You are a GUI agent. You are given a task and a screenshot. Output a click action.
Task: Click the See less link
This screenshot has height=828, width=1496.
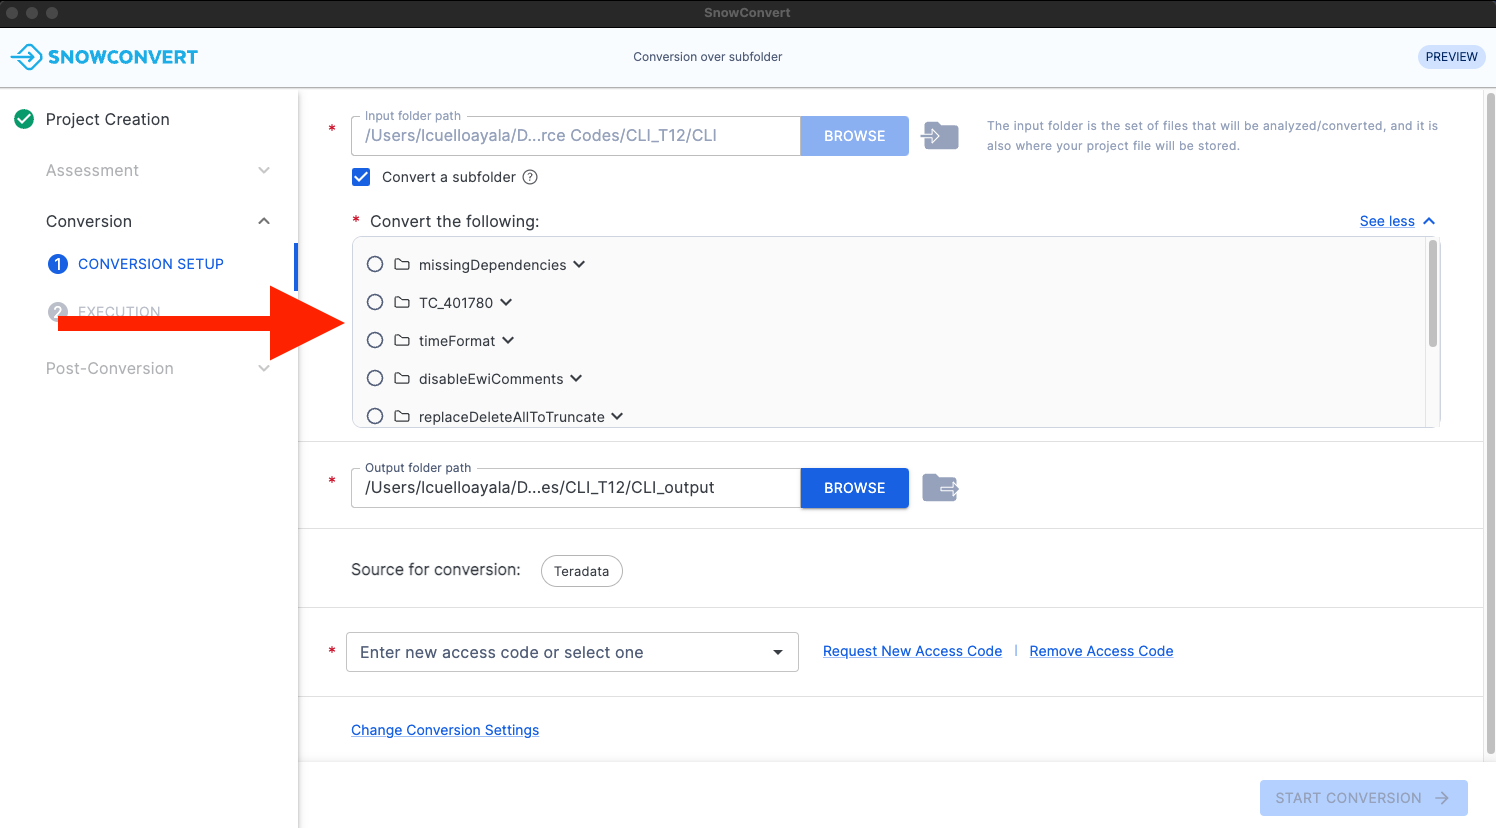(1387, 221)
